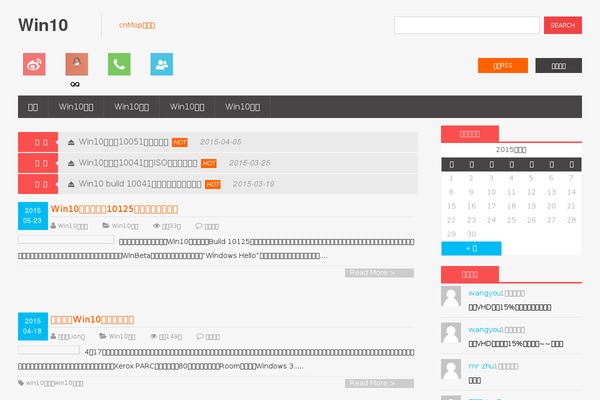Open article title about Win10 10125
The height and width of the screenshot is (400, 600).
114,209
